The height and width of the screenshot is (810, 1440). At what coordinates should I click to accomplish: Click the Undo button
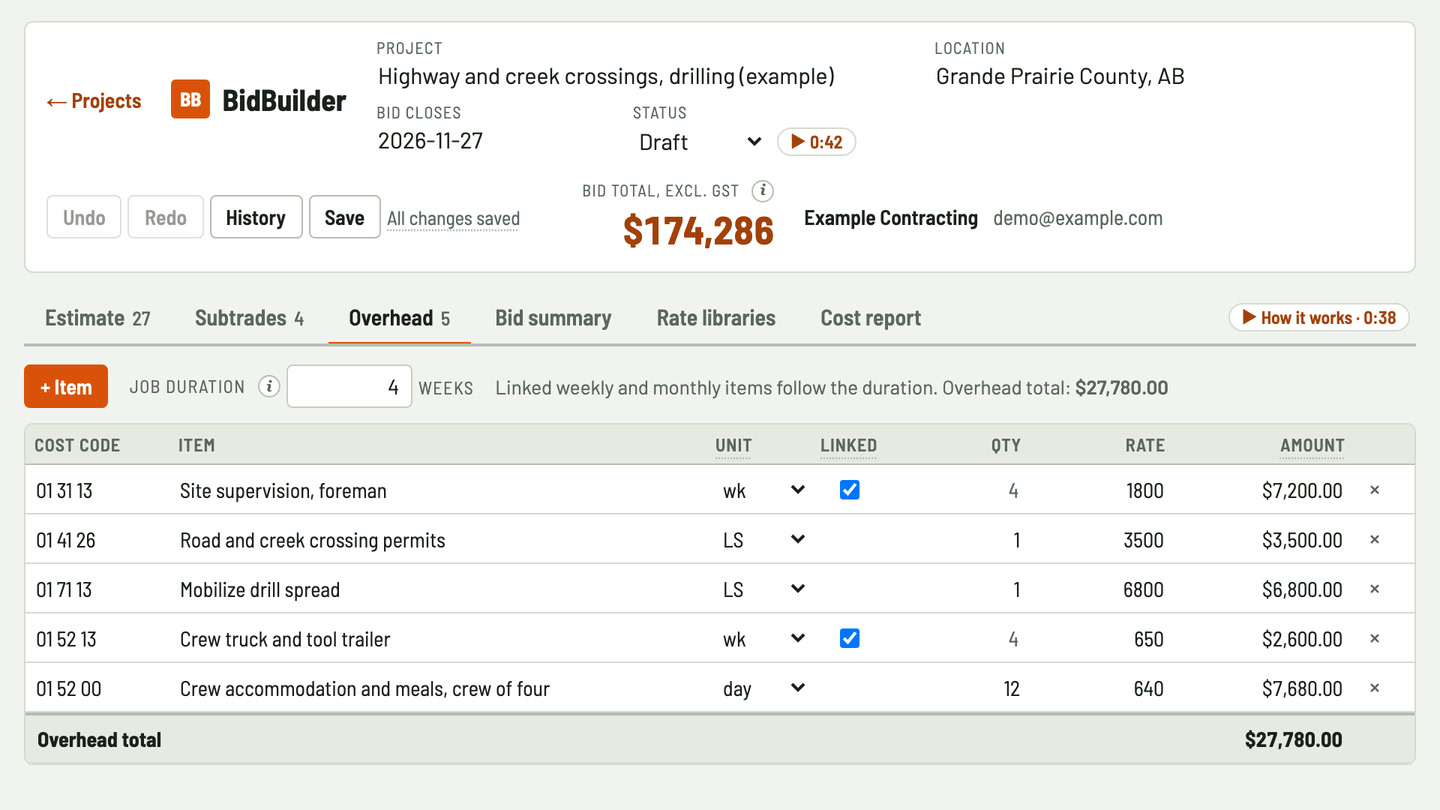(84, 217)
